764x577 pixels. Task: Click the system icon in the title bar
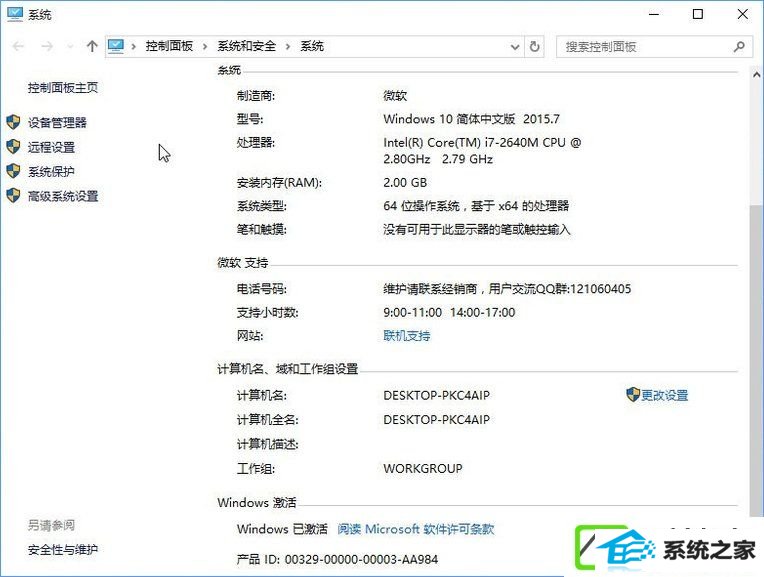[15, 14]
